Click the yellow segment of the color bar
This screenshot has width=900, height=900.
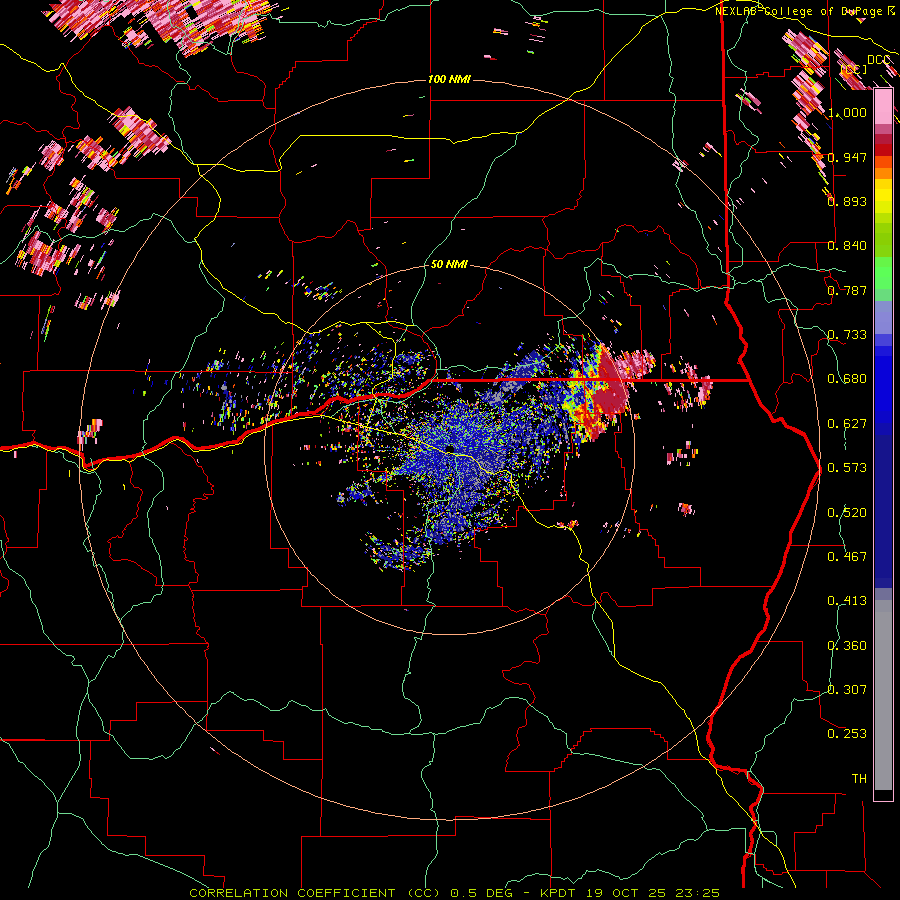(883, 197)
